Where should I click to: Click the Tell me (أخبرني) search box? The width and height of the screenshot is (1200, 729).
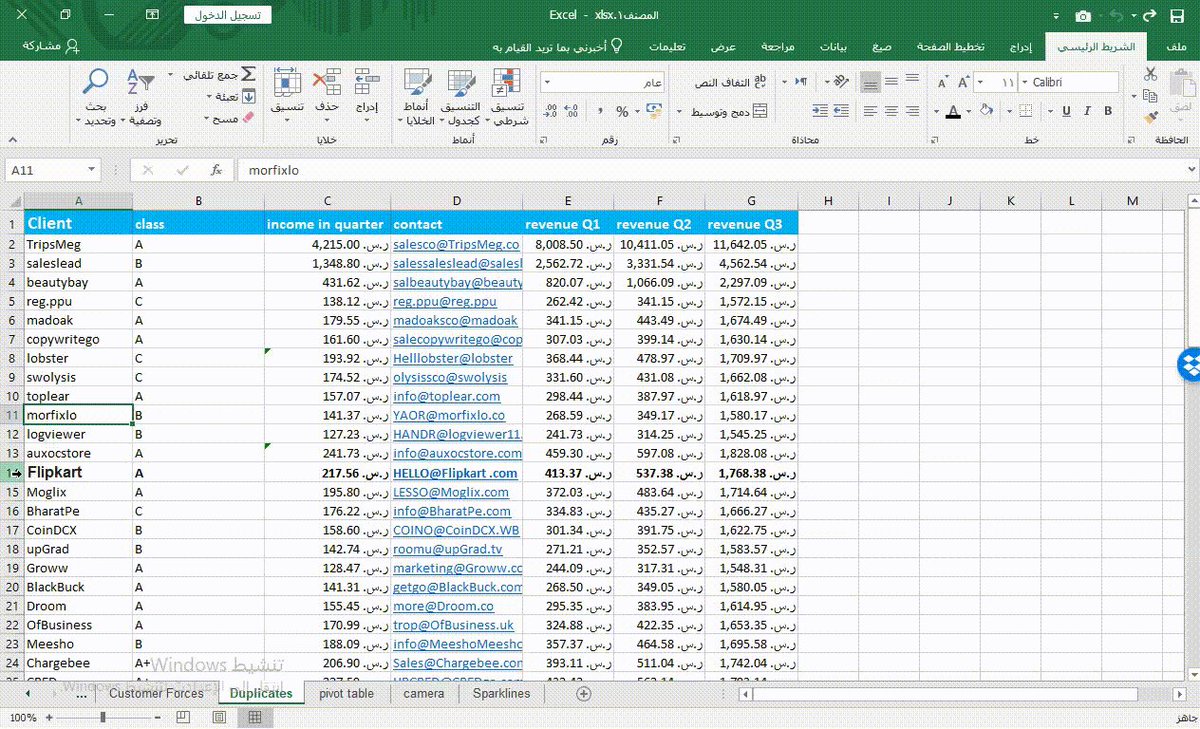557,46
